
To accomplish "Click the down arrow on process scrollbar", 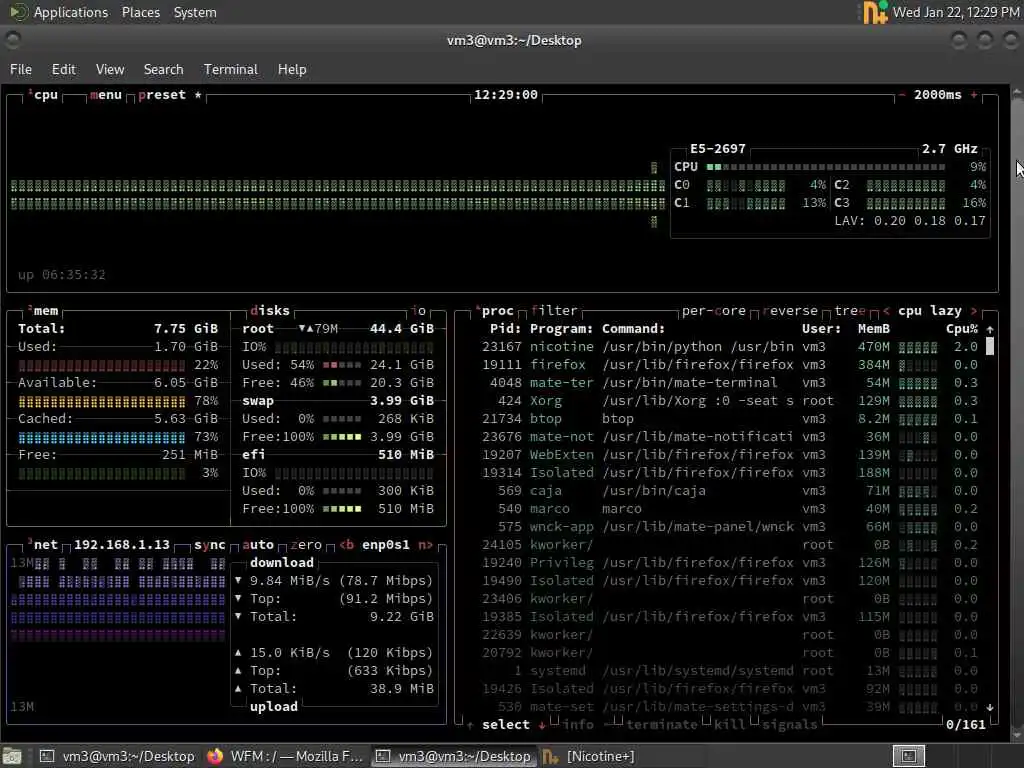I will [x=990, y=707].
